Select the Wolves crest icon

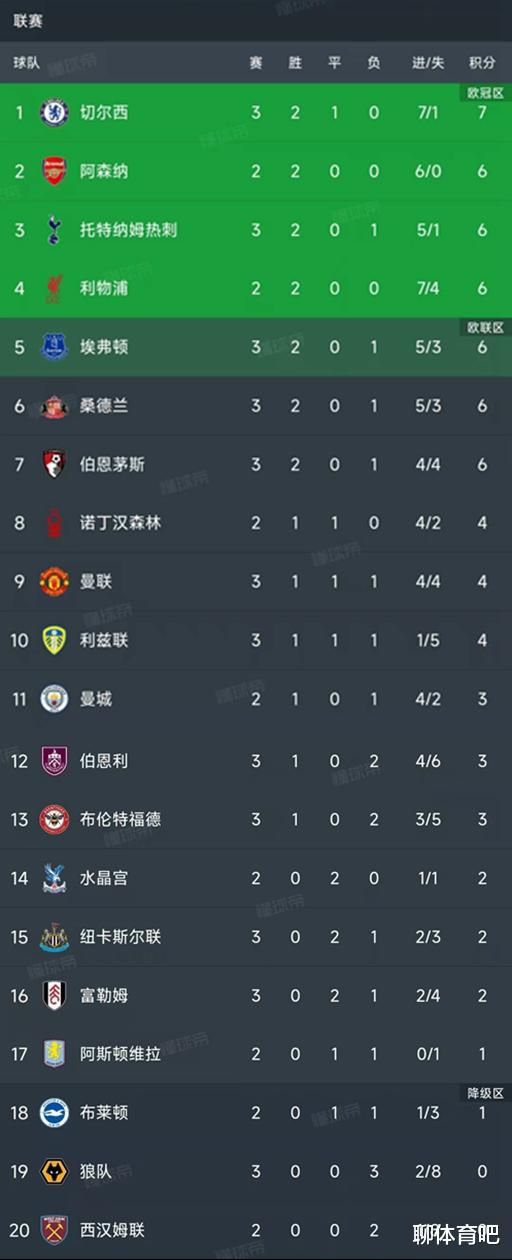tap(54, 1170)
